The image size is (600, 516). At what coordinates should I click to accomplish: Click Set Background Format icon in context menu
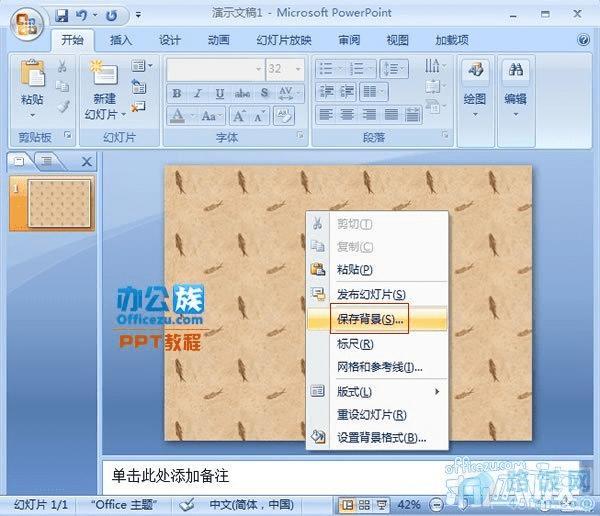318,436
